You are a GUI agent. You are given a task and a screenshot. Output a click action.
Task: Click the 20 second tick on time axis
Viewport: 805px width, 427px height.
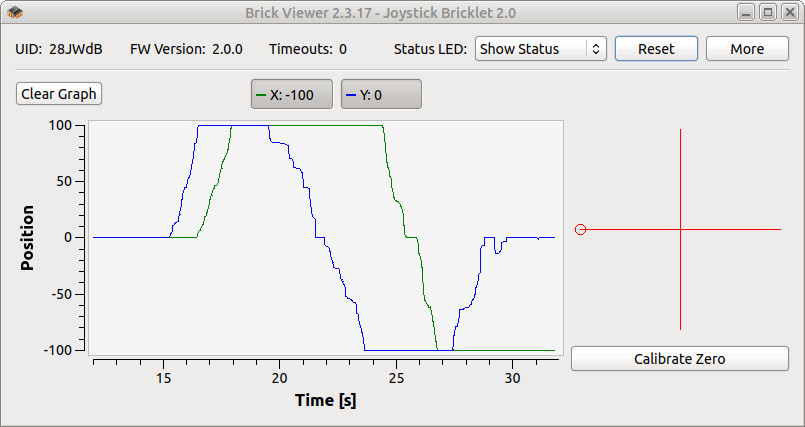(279, 378)
